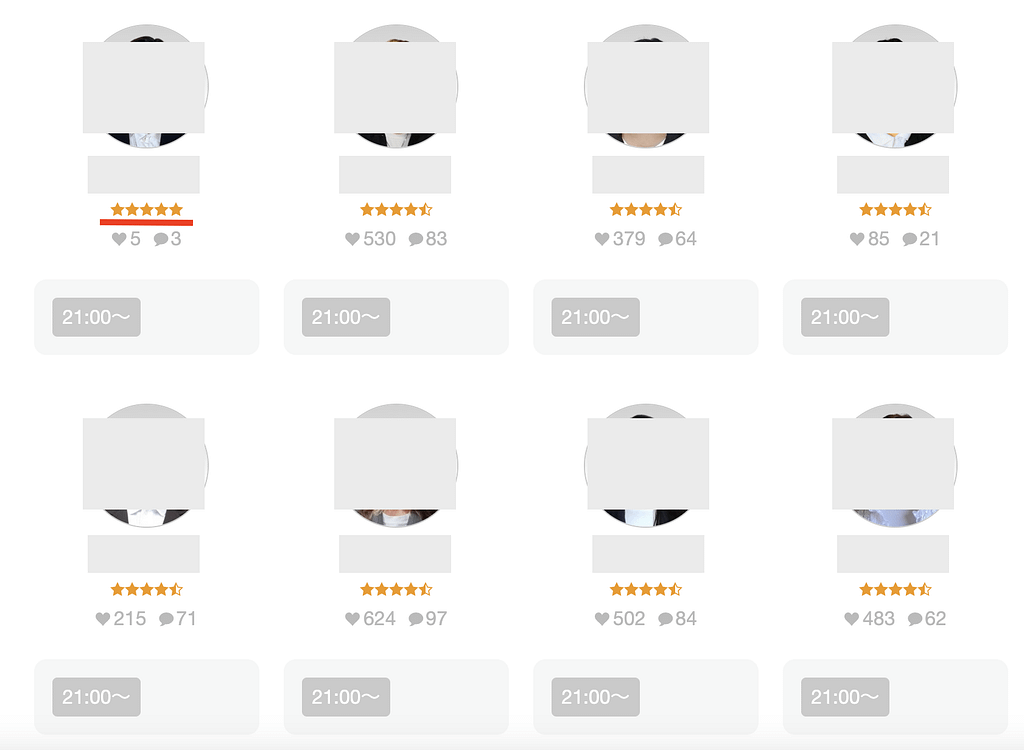Like the profile showing 379 hearts

(x=602, y=239)
